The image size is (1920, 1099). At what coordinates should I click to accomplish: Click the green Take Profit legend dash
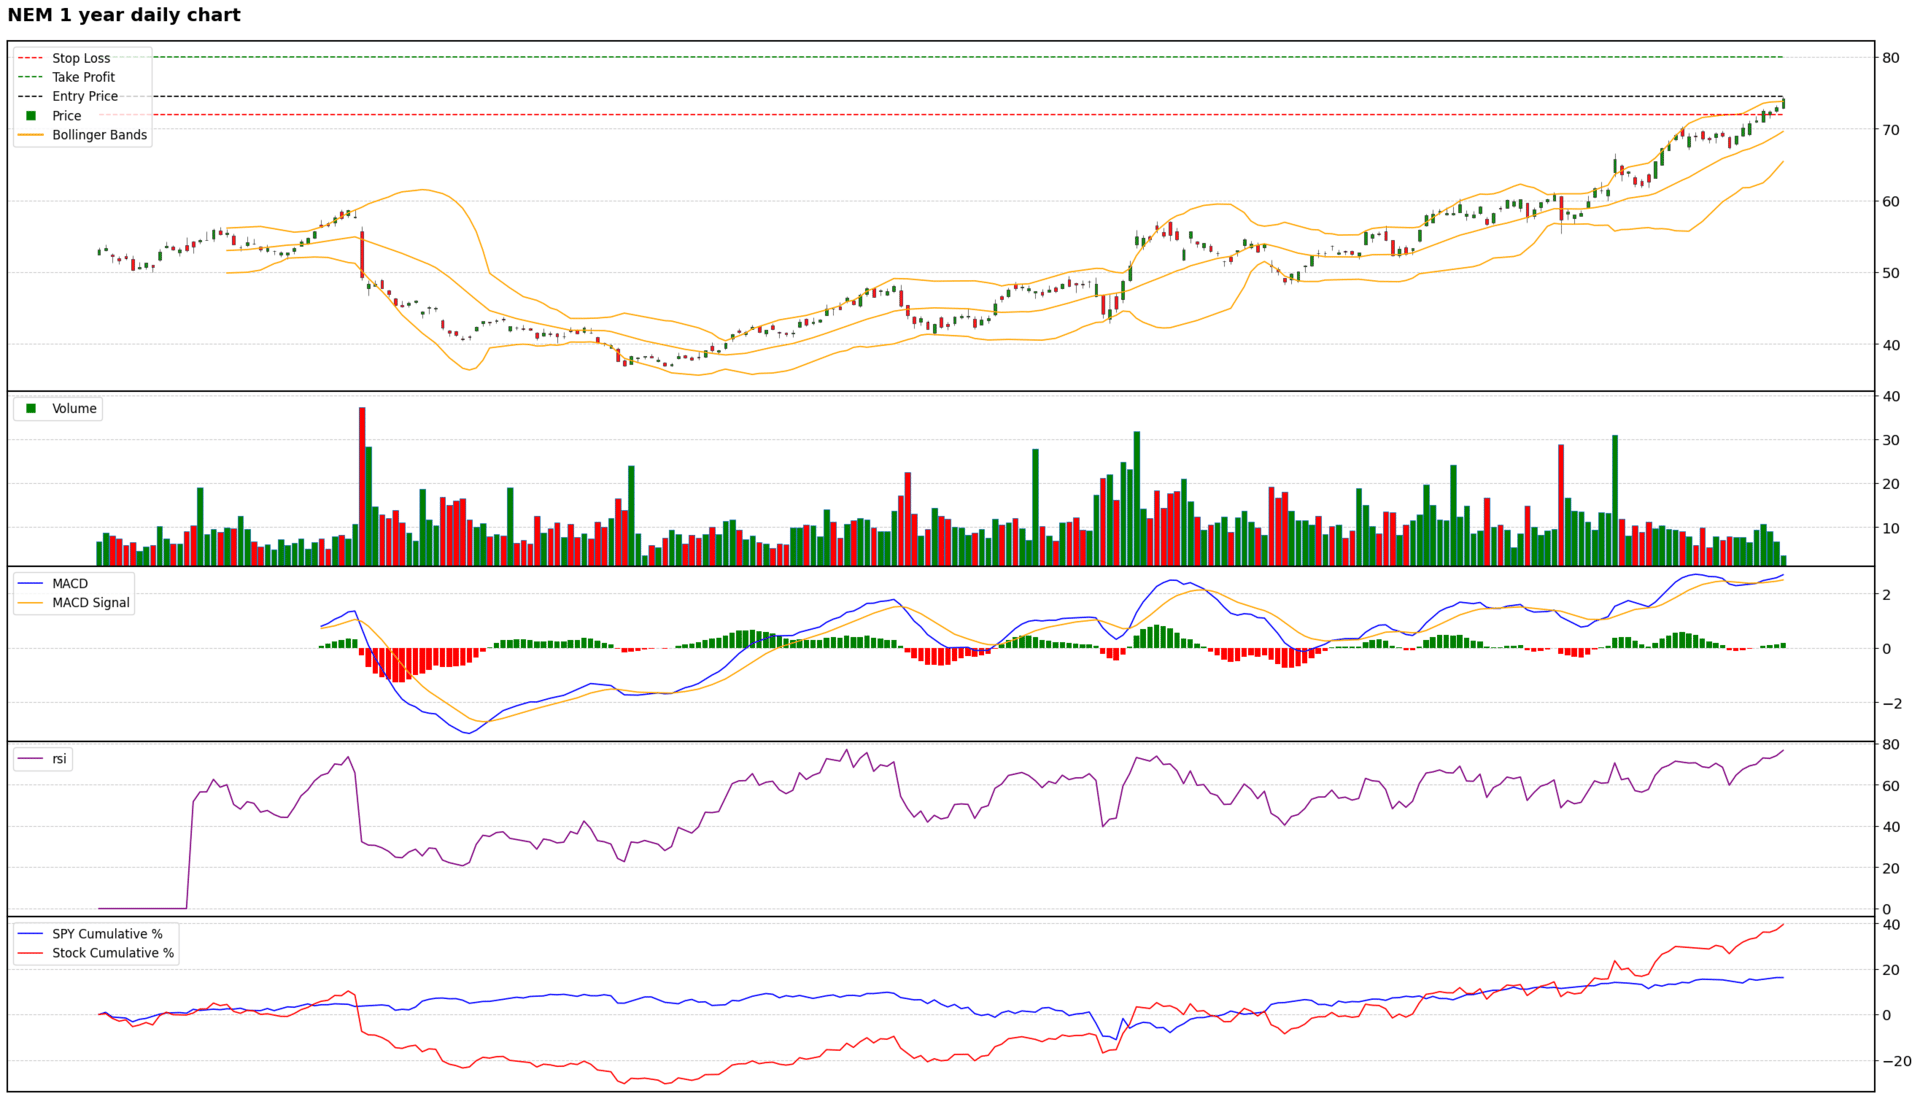tap(31, 77)
